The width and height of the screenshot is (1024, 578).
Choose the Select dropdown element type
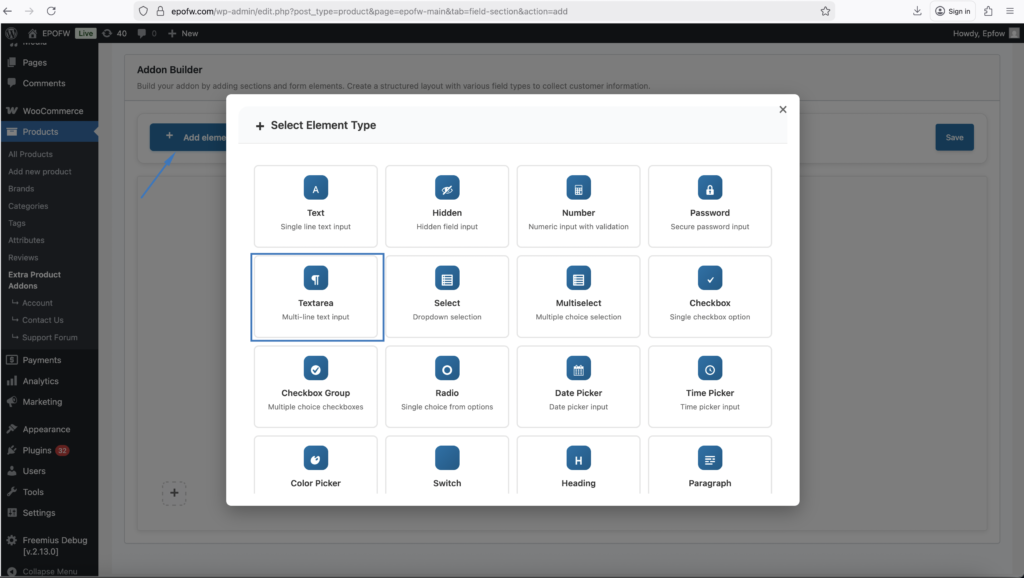coord(447,297)
